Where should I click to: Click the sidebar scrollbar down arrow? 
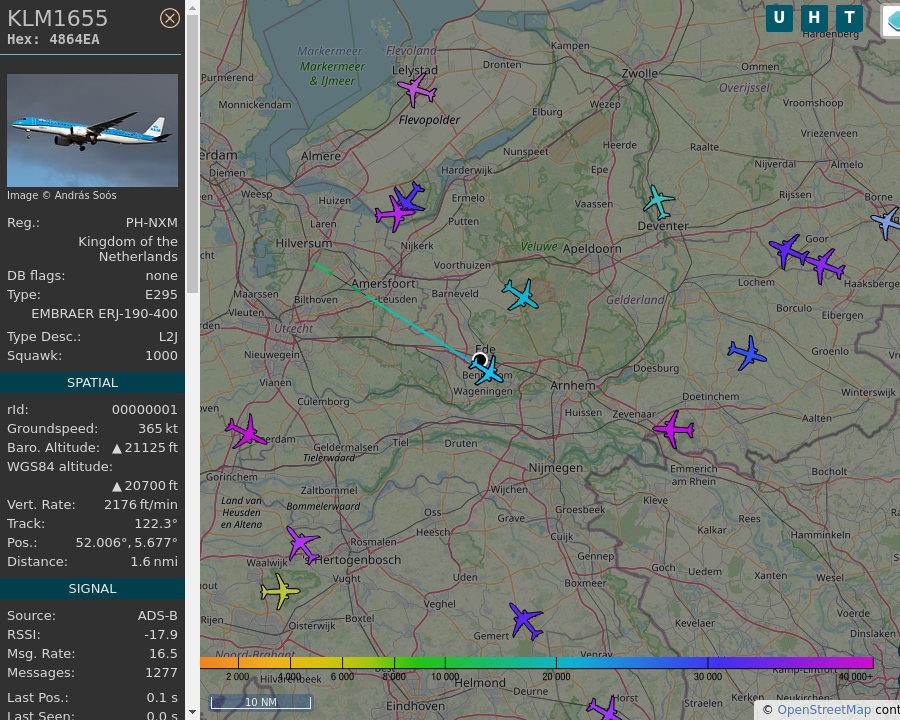[192, 713]
